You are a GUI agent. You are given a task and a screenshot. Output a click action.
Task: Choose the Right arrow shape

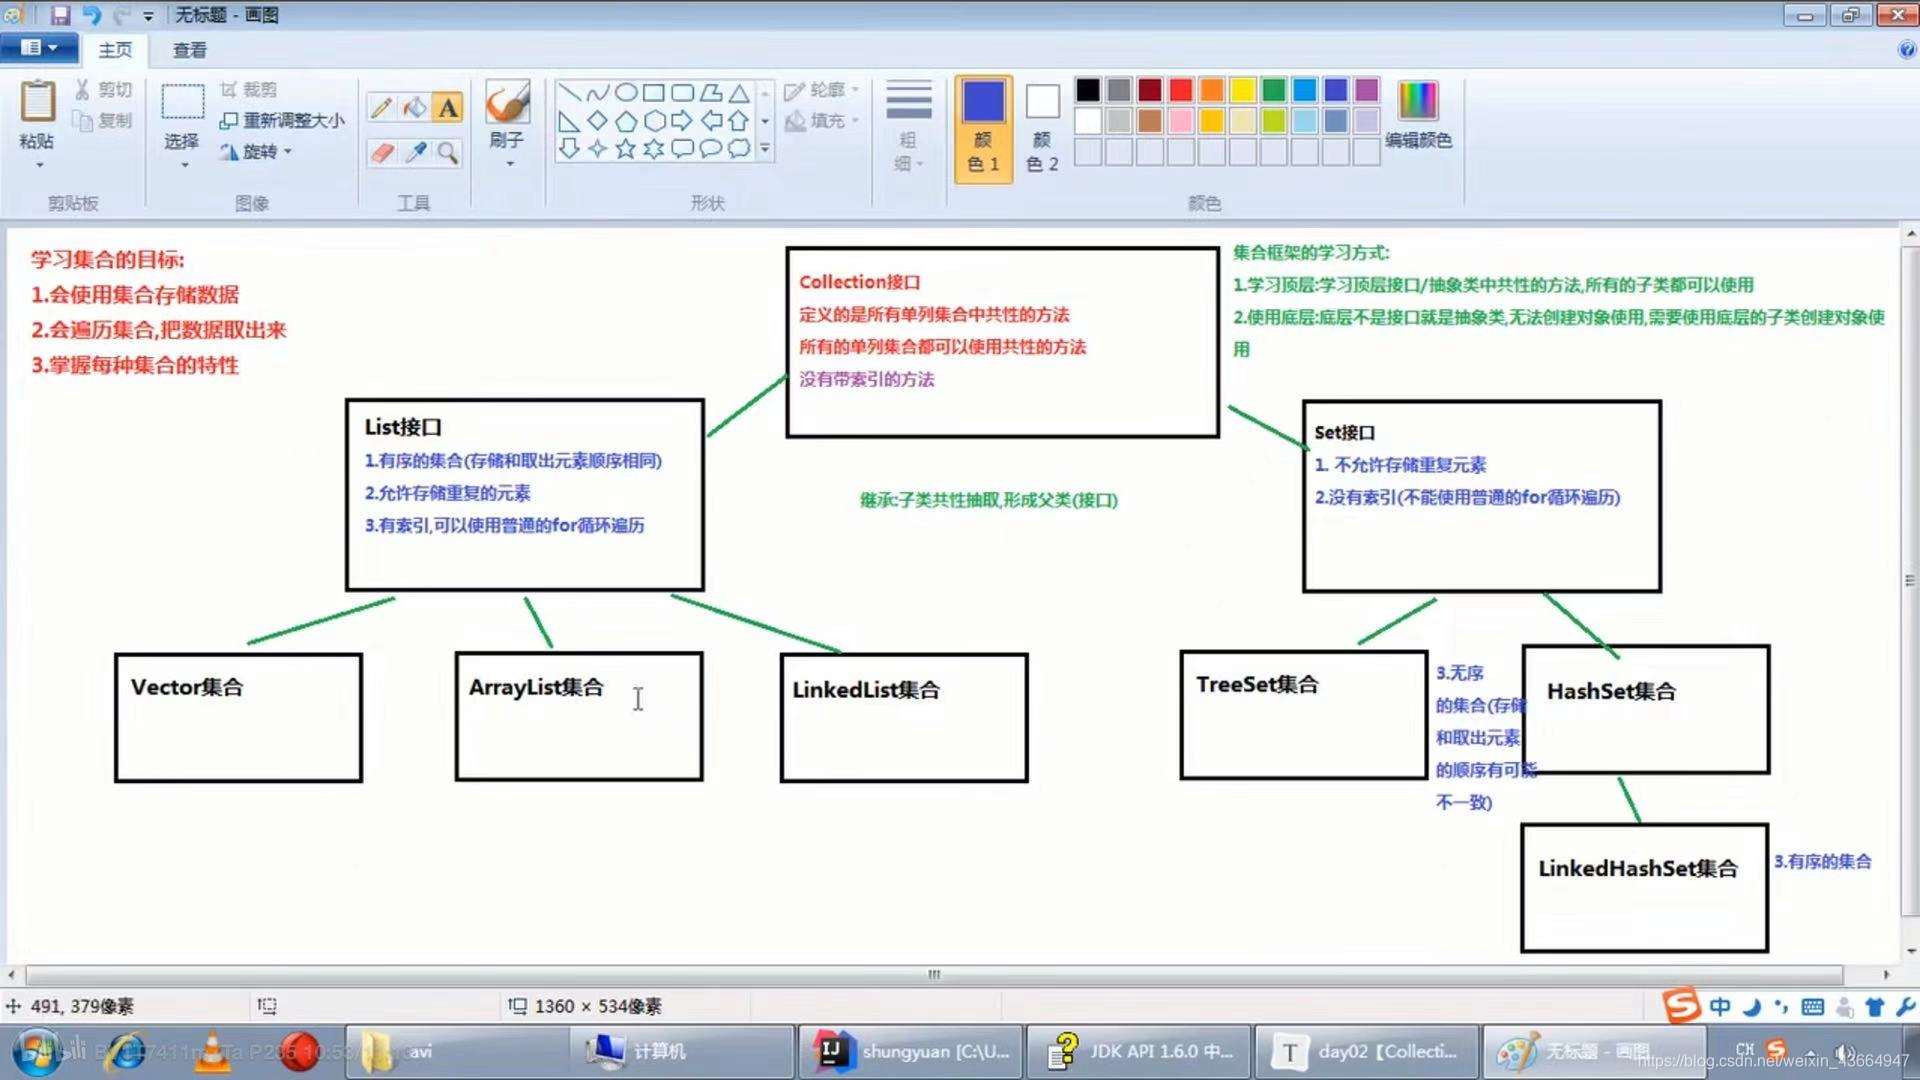click(x=682, y=121)
